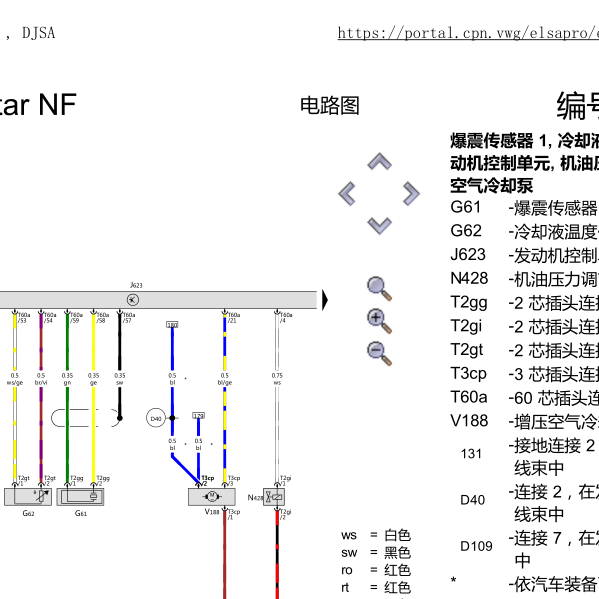The image size is (599, 599).
Task: Click the 电路图 heading
Action: tap(330, 106)
